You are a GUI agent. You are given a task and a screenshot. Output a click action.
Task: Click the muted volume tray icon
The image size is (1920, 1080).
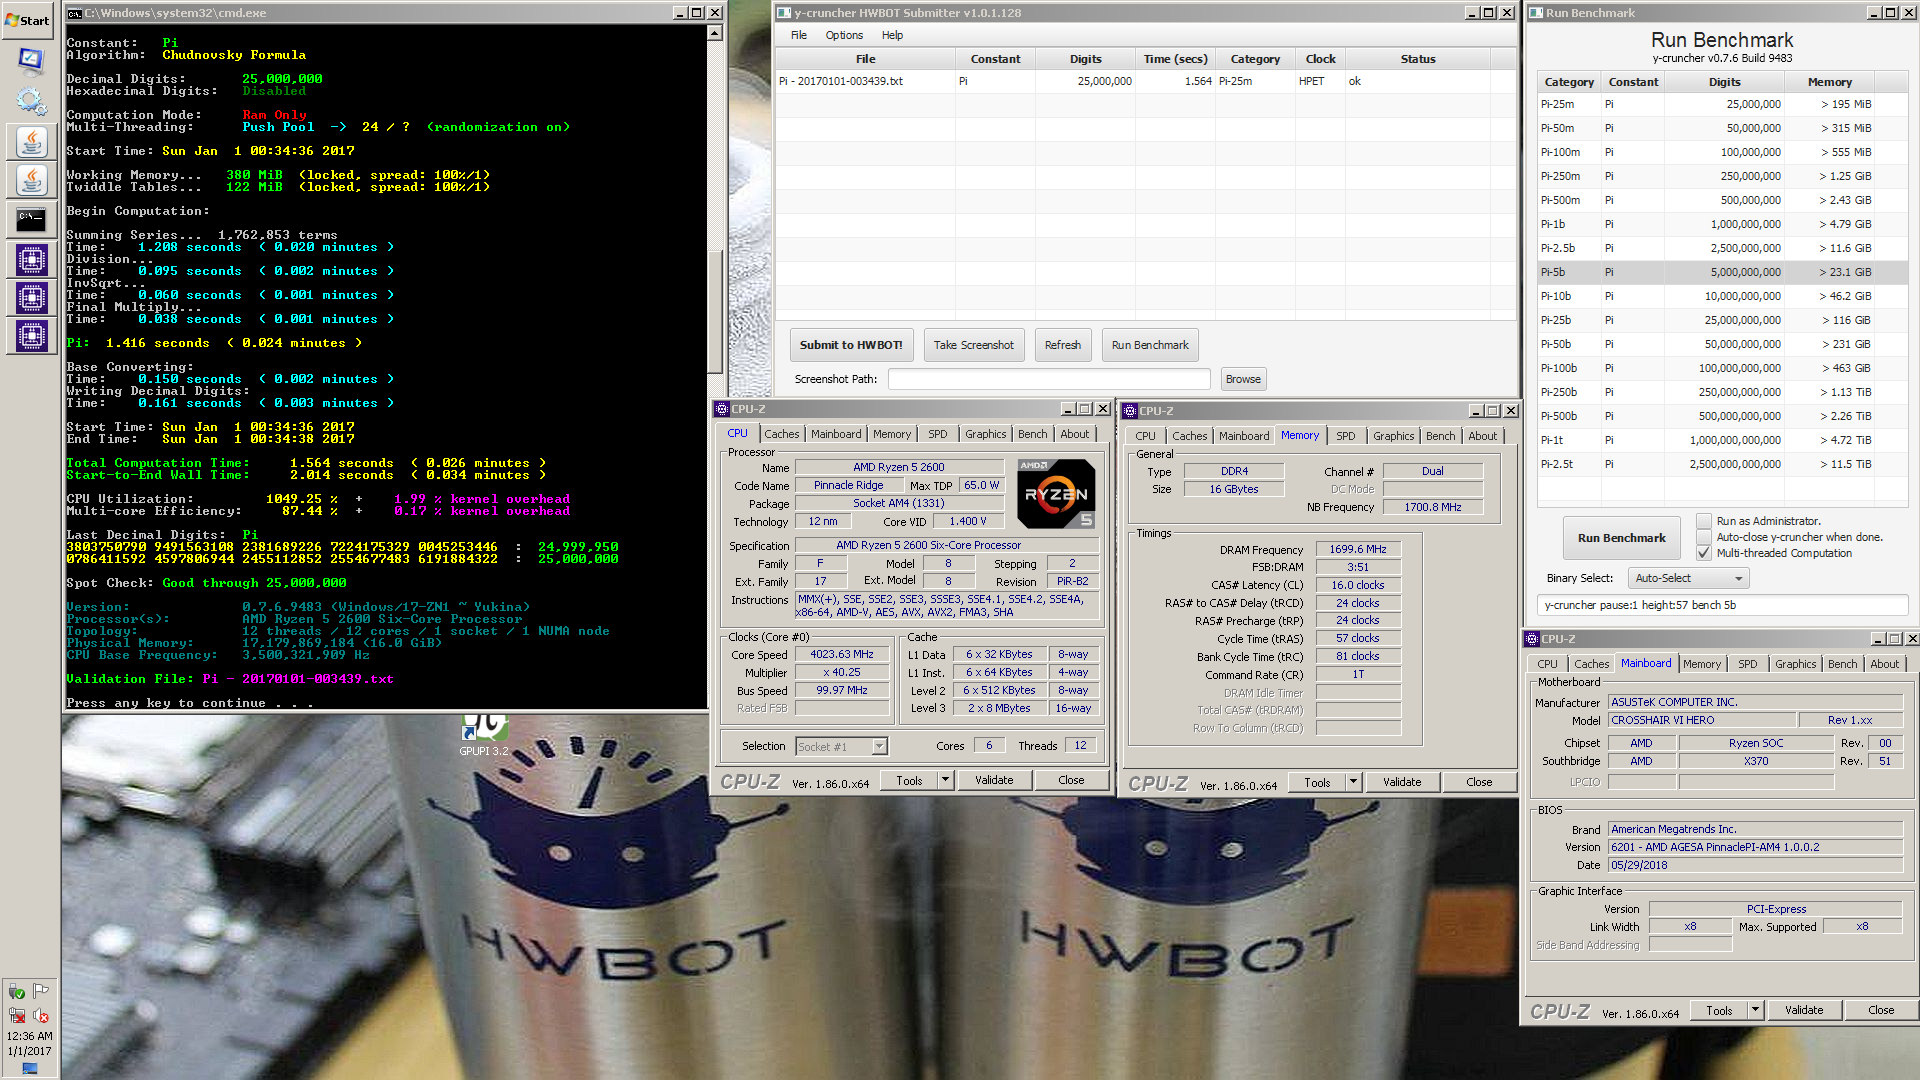tap(41, 1015)
